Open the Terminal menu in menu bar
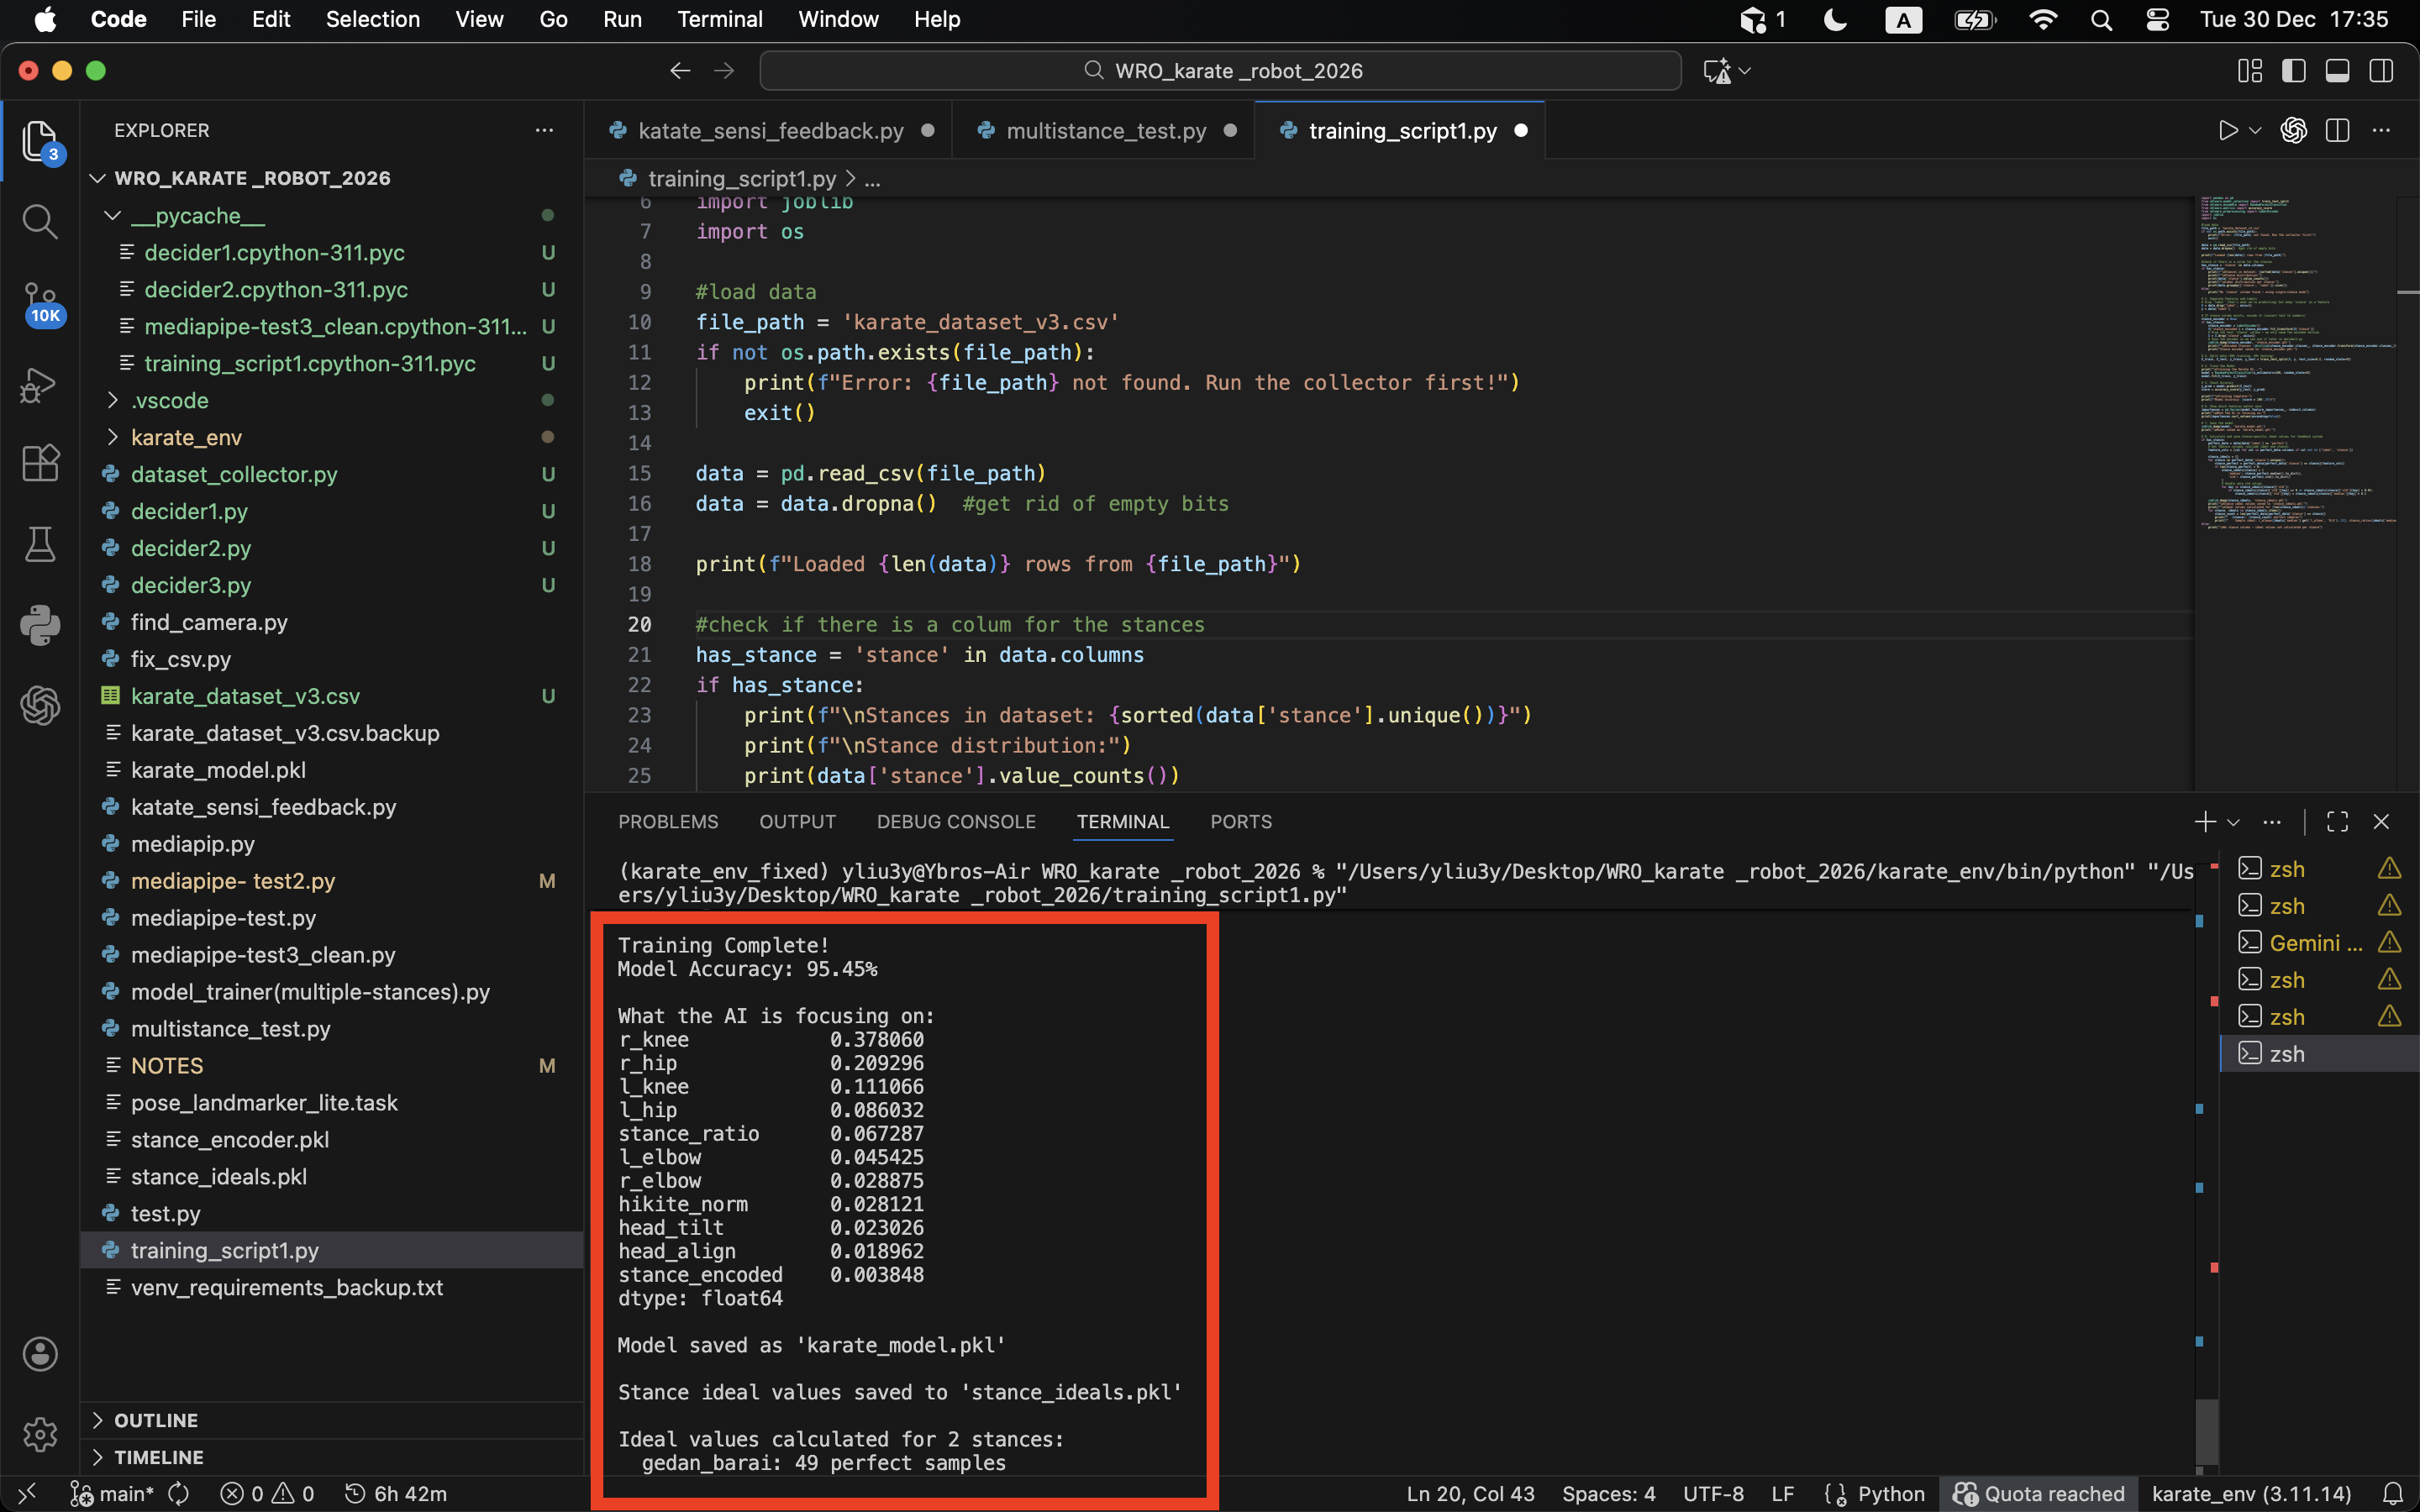This screenshot has width=2420, height=1512. [719, 19]
